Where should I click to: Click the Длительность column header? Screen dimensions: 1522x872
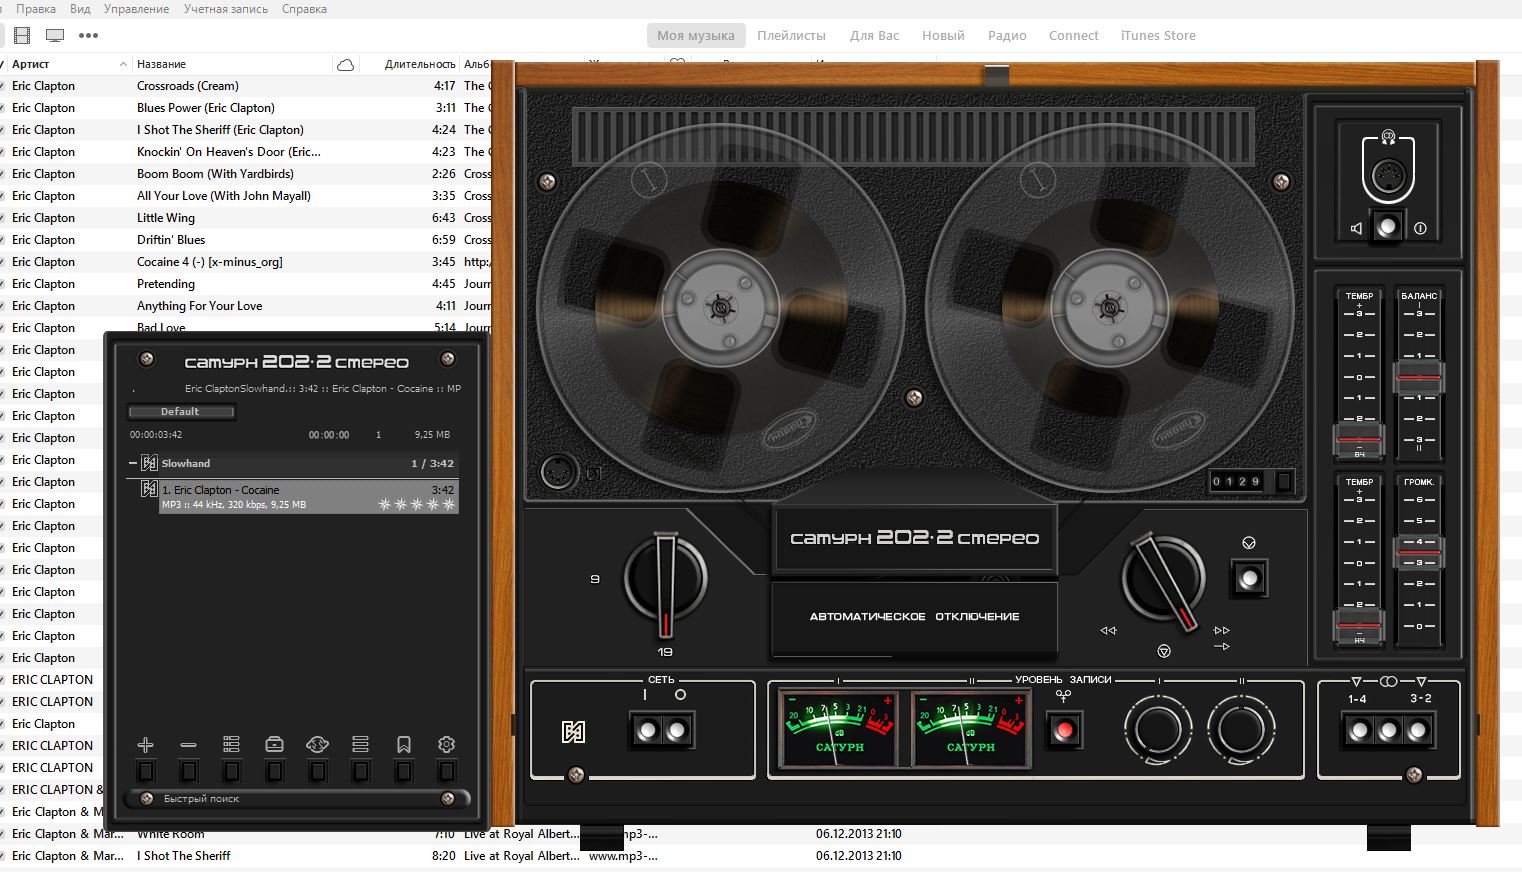tap(420, 64)
